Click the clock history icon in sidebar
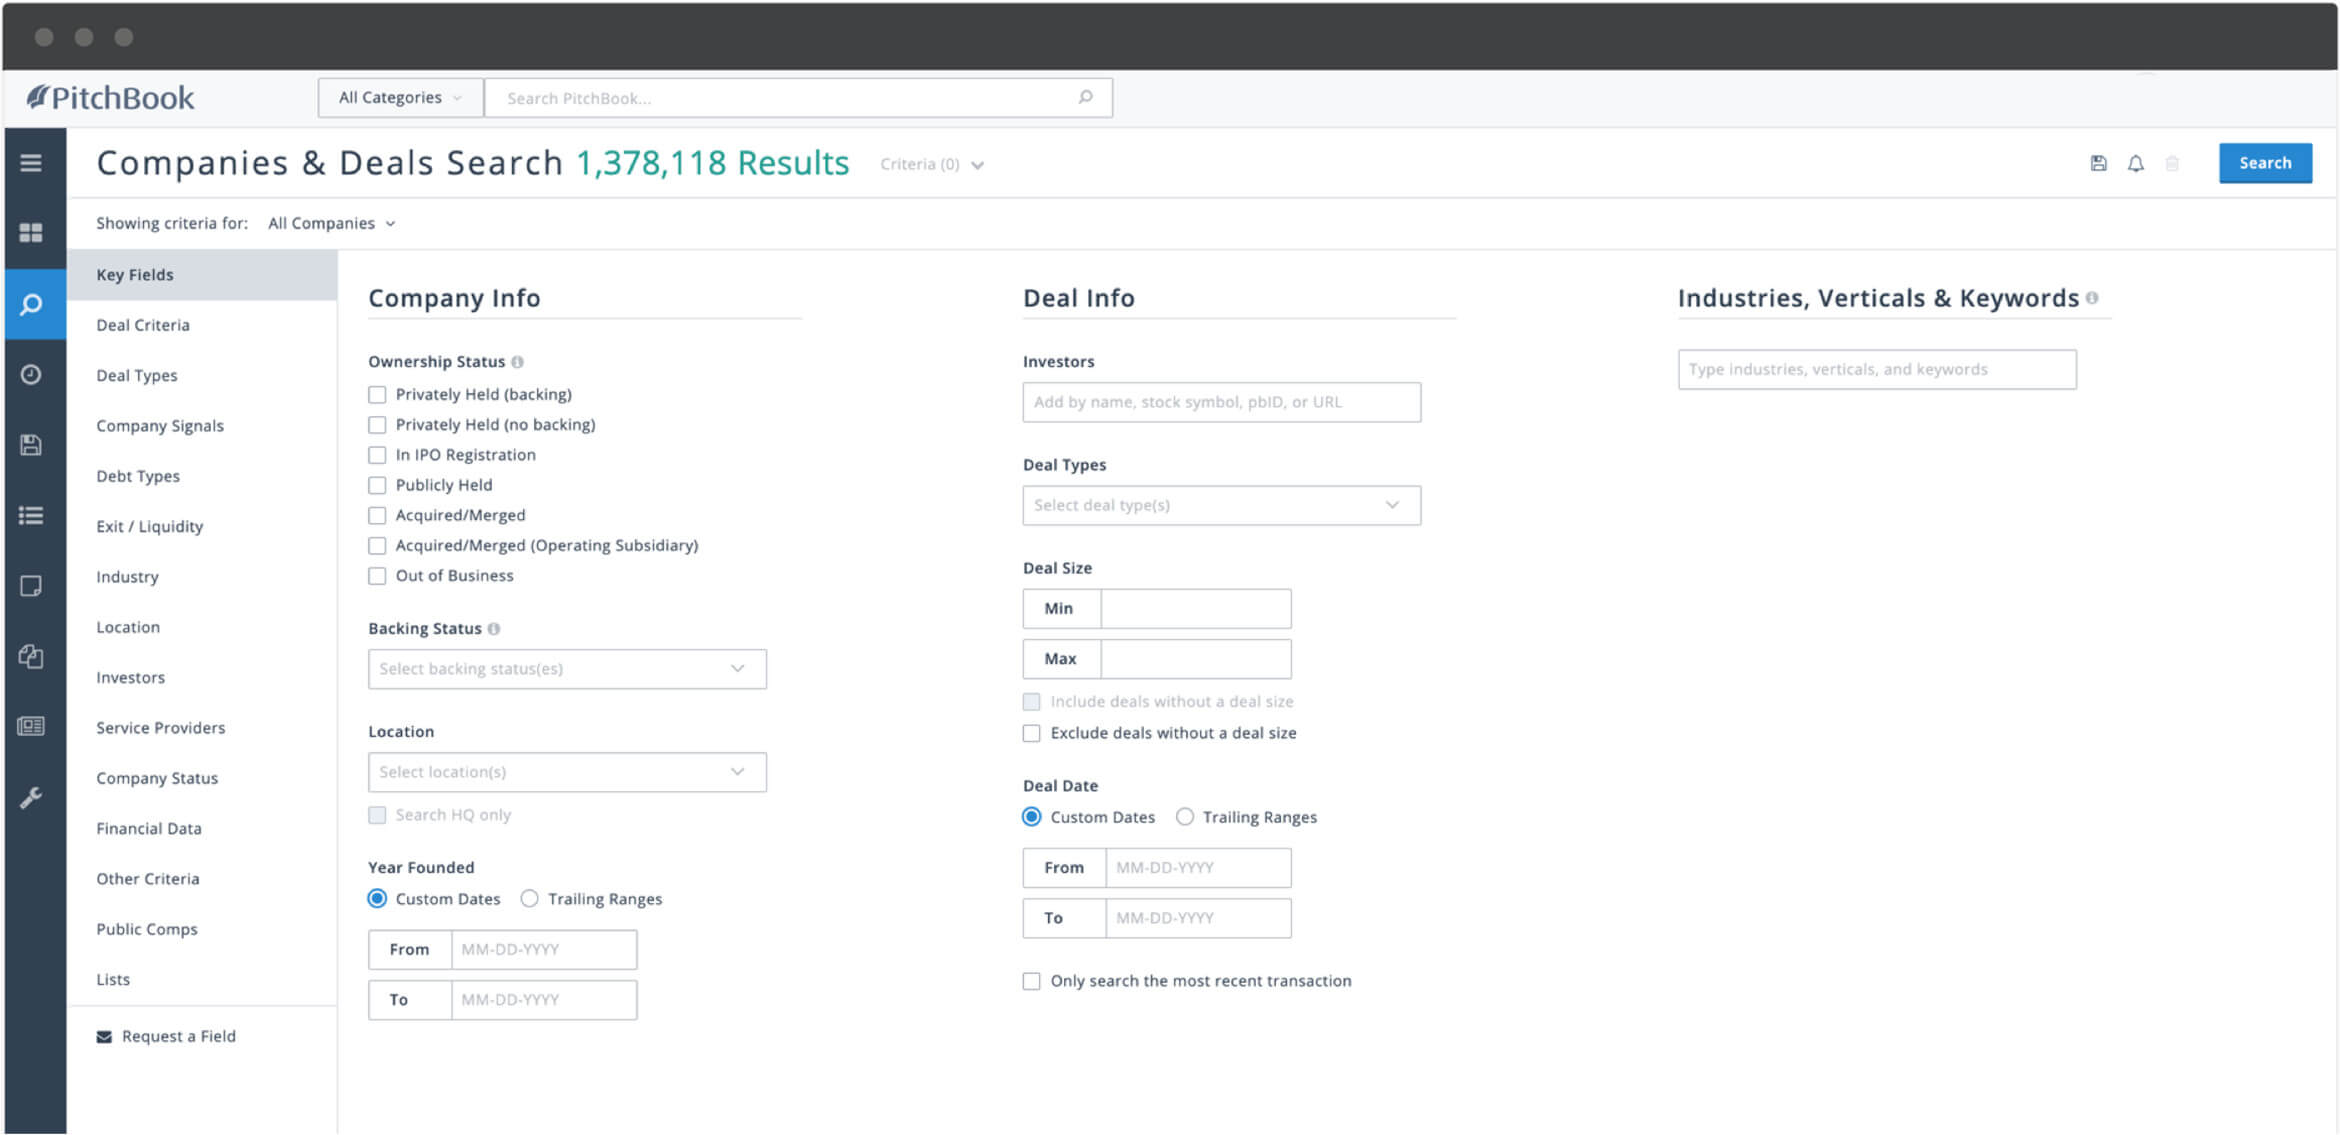This screenshot has height=1135, width=2340. [31, 375]
